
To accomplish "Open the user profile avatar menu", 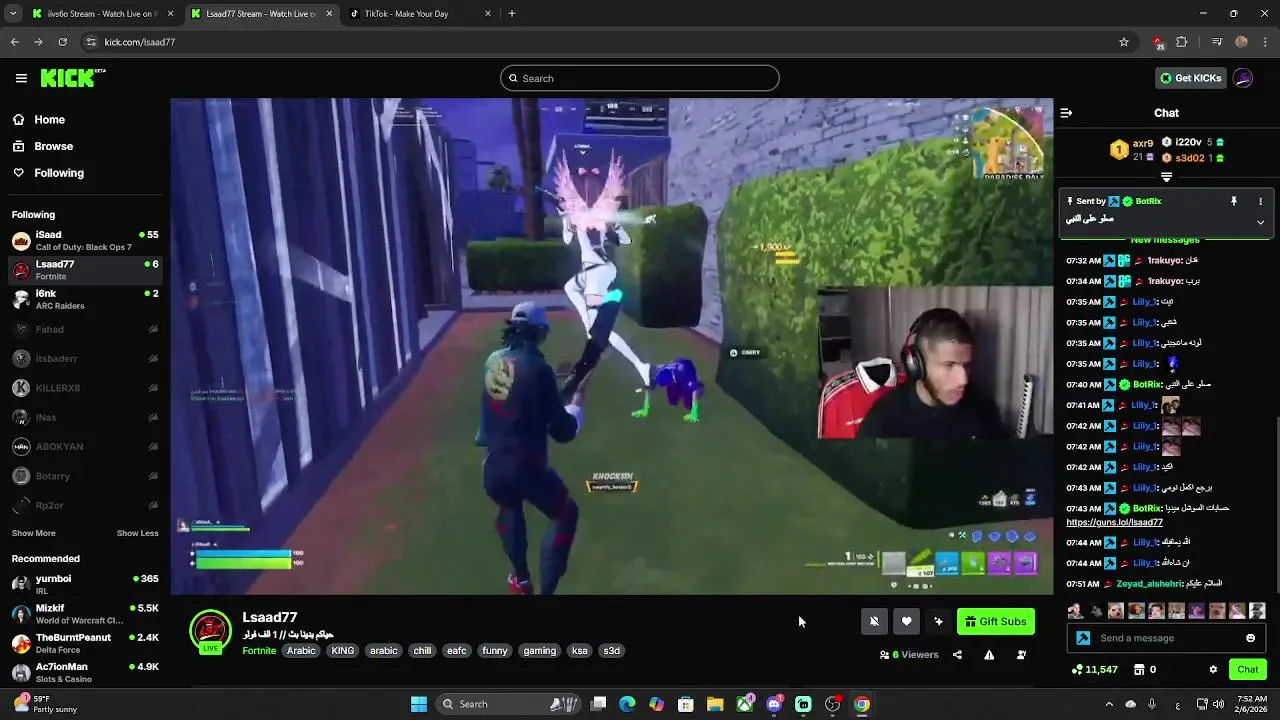I will pos(1243,78).
